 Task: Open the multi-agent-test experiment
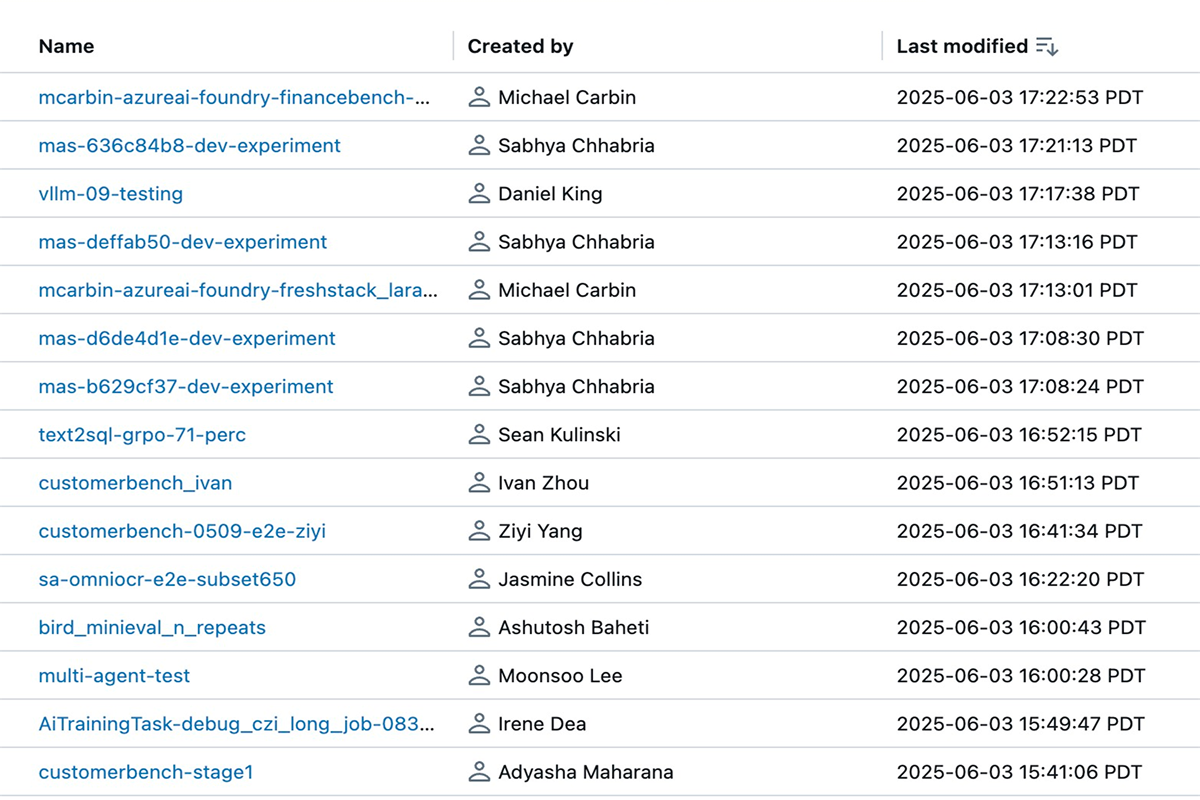(114, 676)
